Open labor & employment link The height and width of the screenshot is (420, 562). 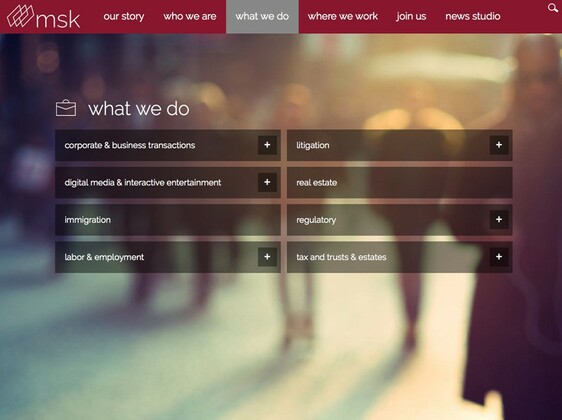(104, 257)
